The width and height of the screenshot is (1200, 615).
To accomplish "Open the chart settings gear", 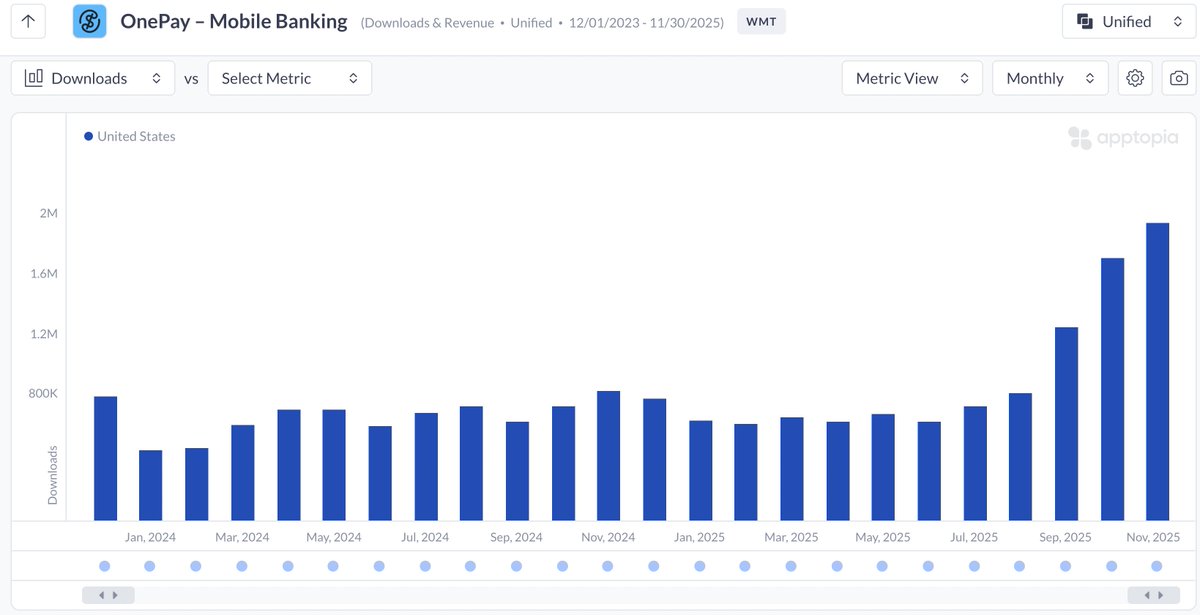I will [1135, 78].
